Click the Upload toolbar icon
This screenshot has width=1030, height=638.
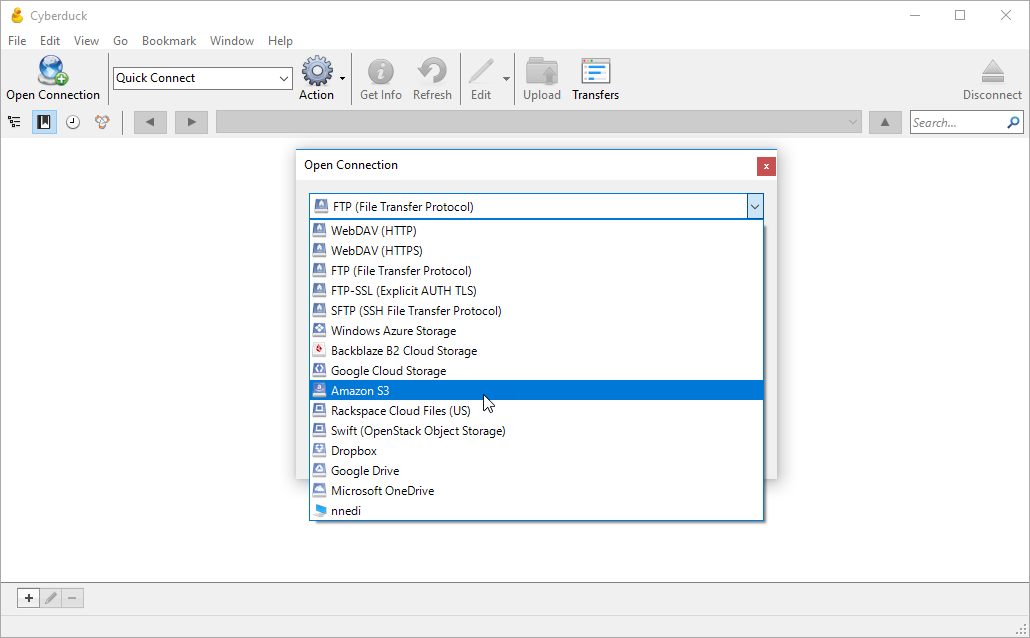[x=542, y=73]
